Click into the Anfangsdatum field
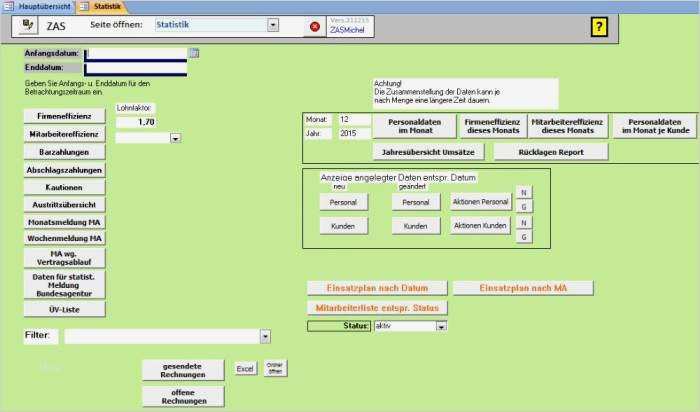The image size is (700, 412). [136, 54]
